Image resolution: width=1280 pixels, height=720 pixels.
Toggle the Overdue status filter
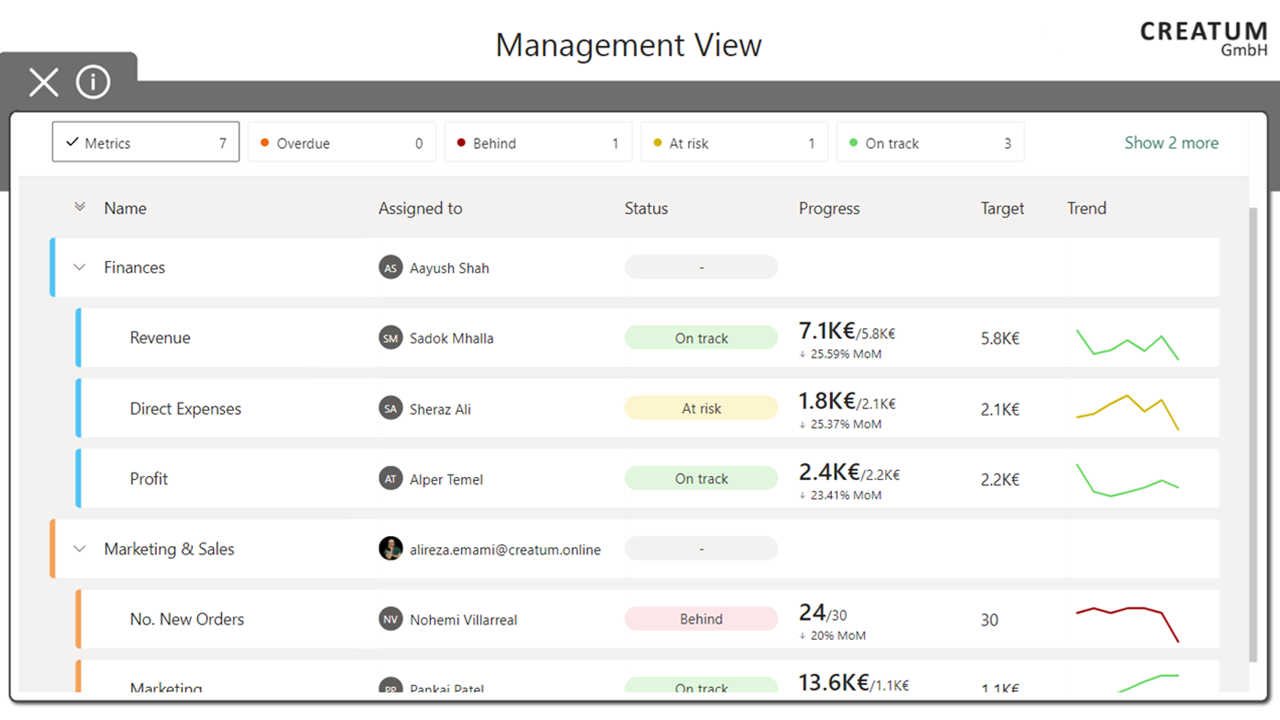[341, 143]
